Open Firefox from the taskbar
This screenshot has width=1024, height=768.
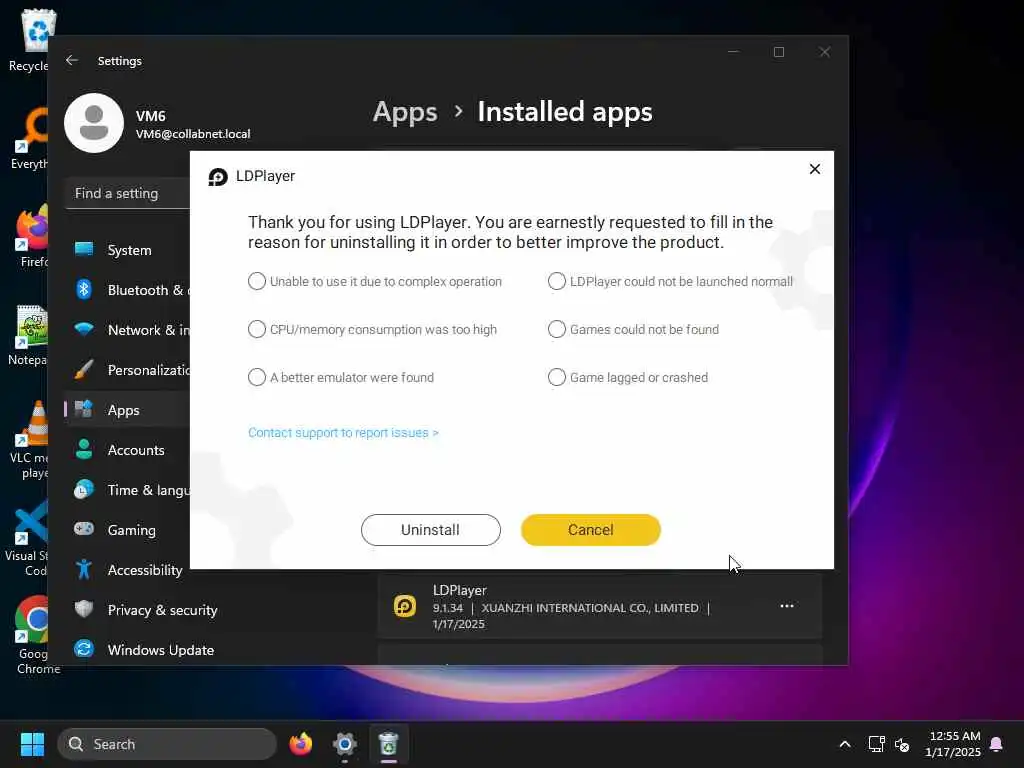point(300,744)
